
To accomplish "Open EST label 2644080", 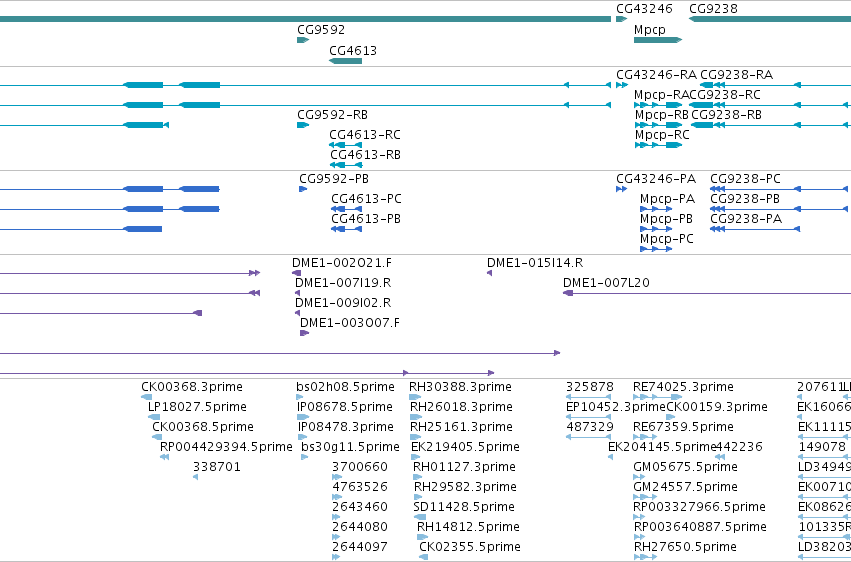I will pos(360,527).
